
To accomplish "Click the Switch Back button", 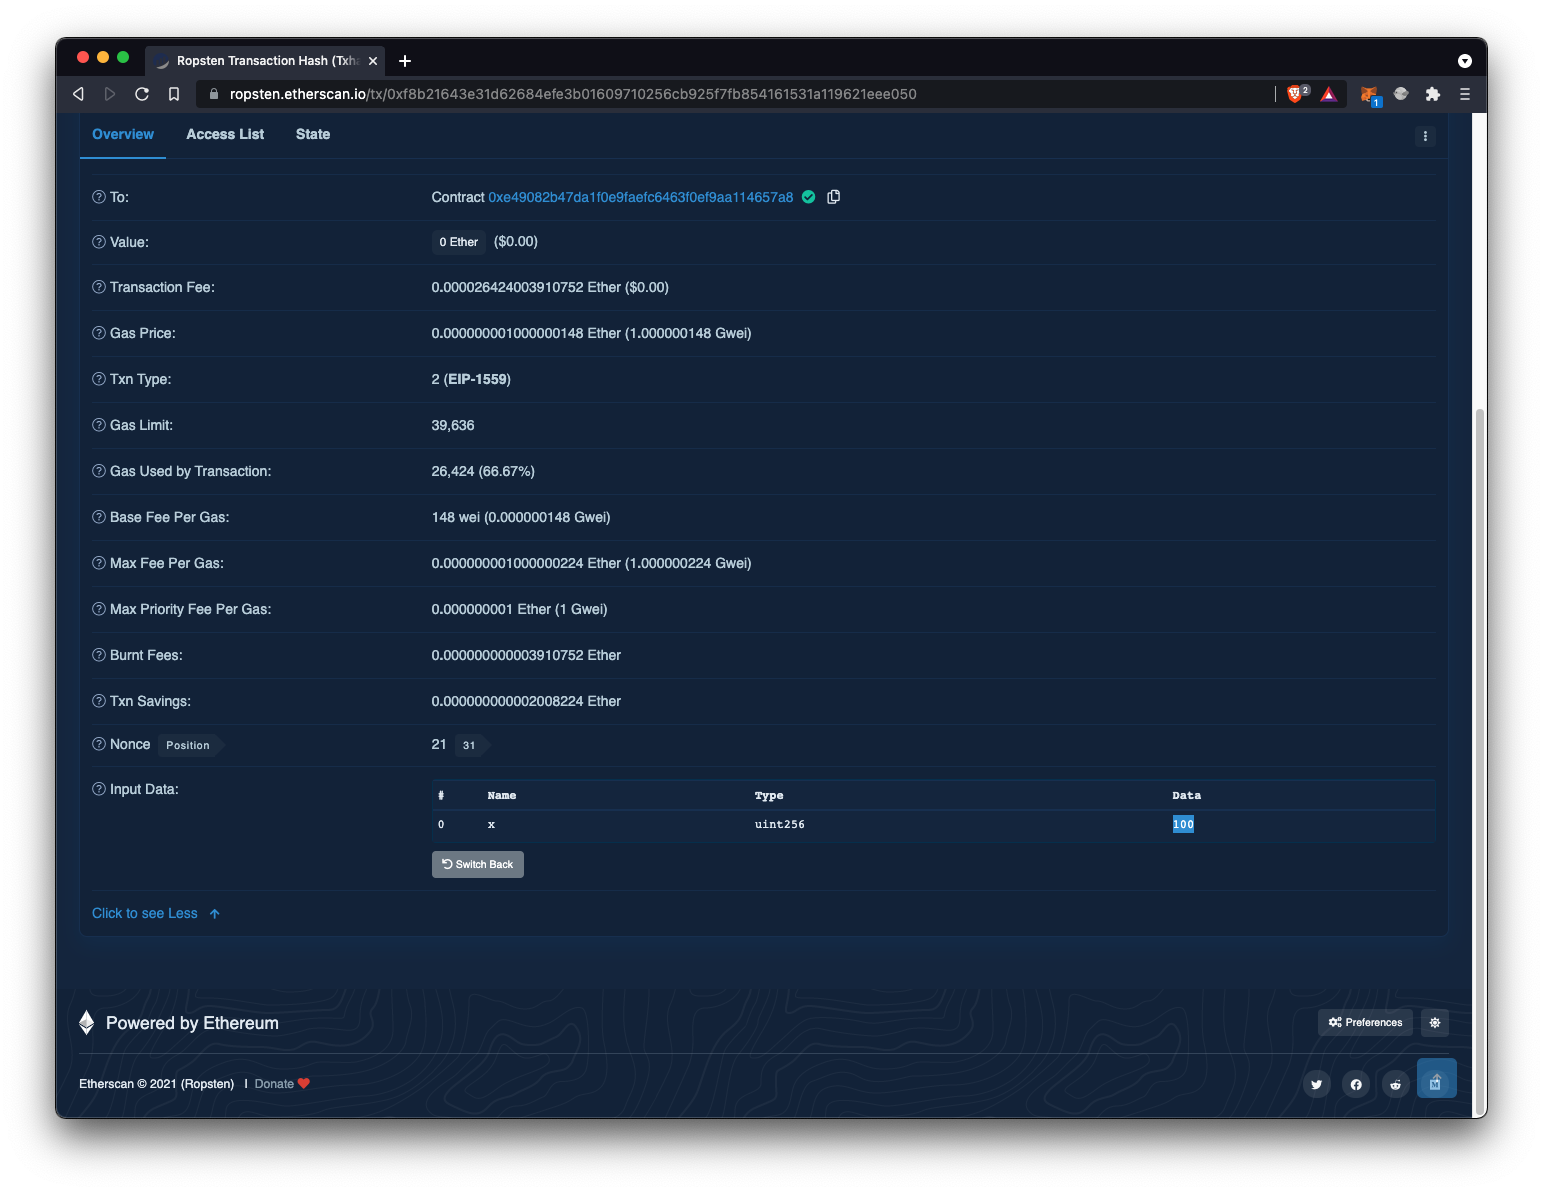I will pos(478,864).
